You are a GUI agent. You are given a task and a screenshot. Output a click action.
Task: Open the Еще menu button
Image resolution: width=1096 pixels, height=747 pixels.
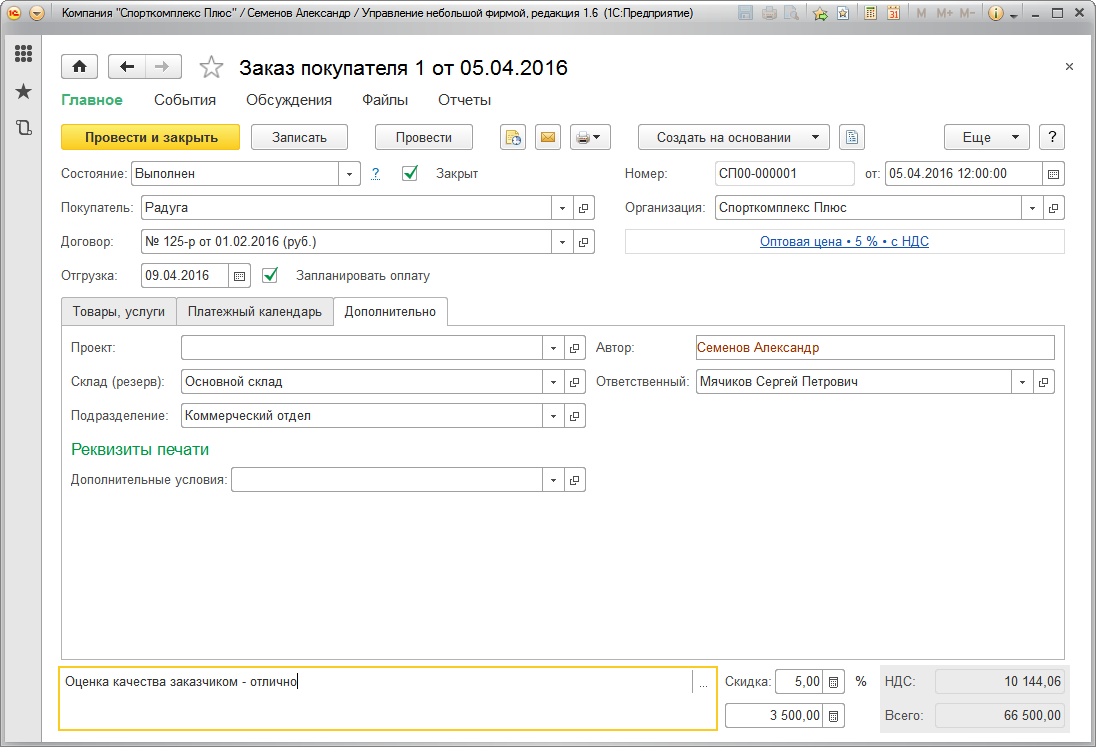pos(986,138)
